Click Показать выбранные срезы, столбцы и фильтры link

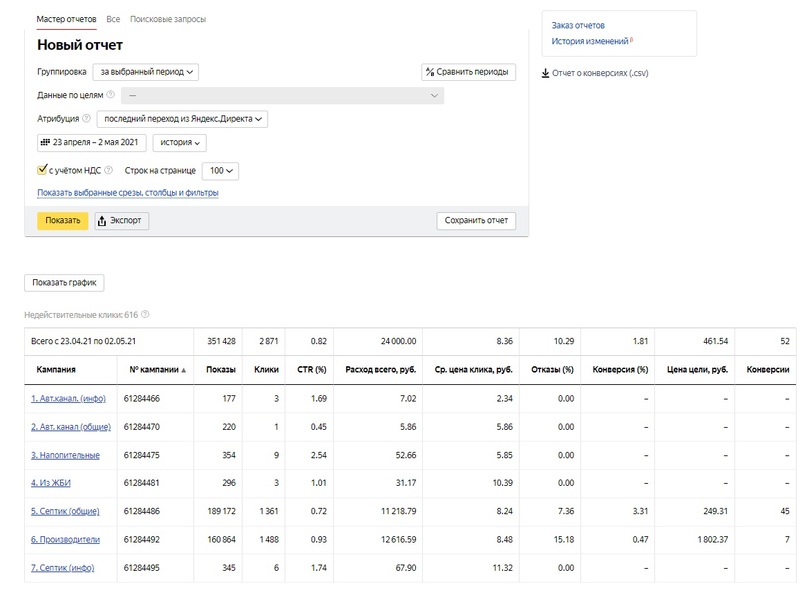(x=128, y=192)
